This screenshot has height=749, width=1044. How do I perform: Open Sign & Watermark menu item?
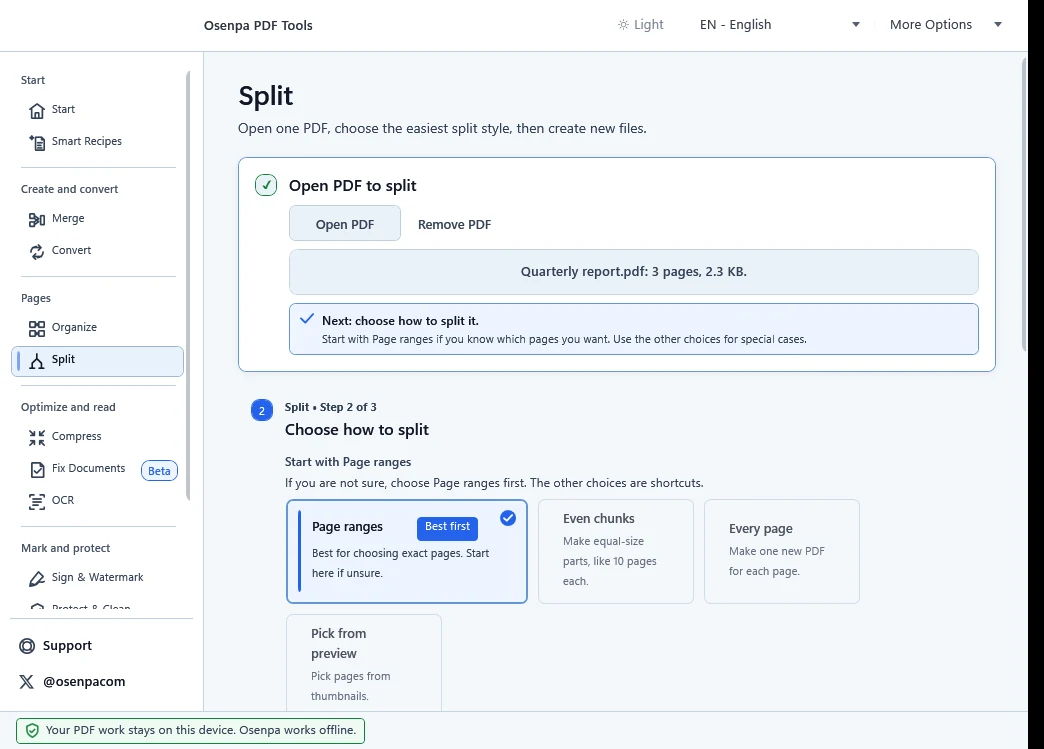click(x=97, y=578)
